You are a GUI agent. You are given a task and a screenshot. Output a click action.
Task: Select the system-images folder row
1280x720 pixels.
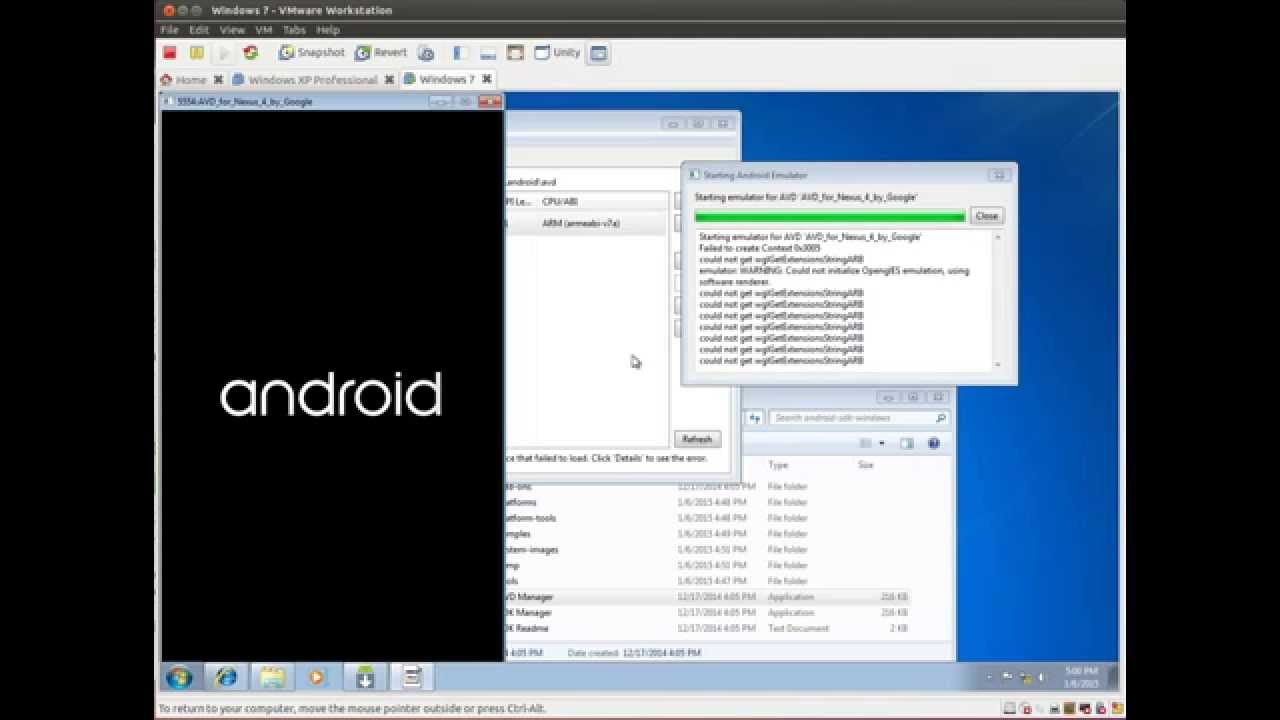click(708, 550)
